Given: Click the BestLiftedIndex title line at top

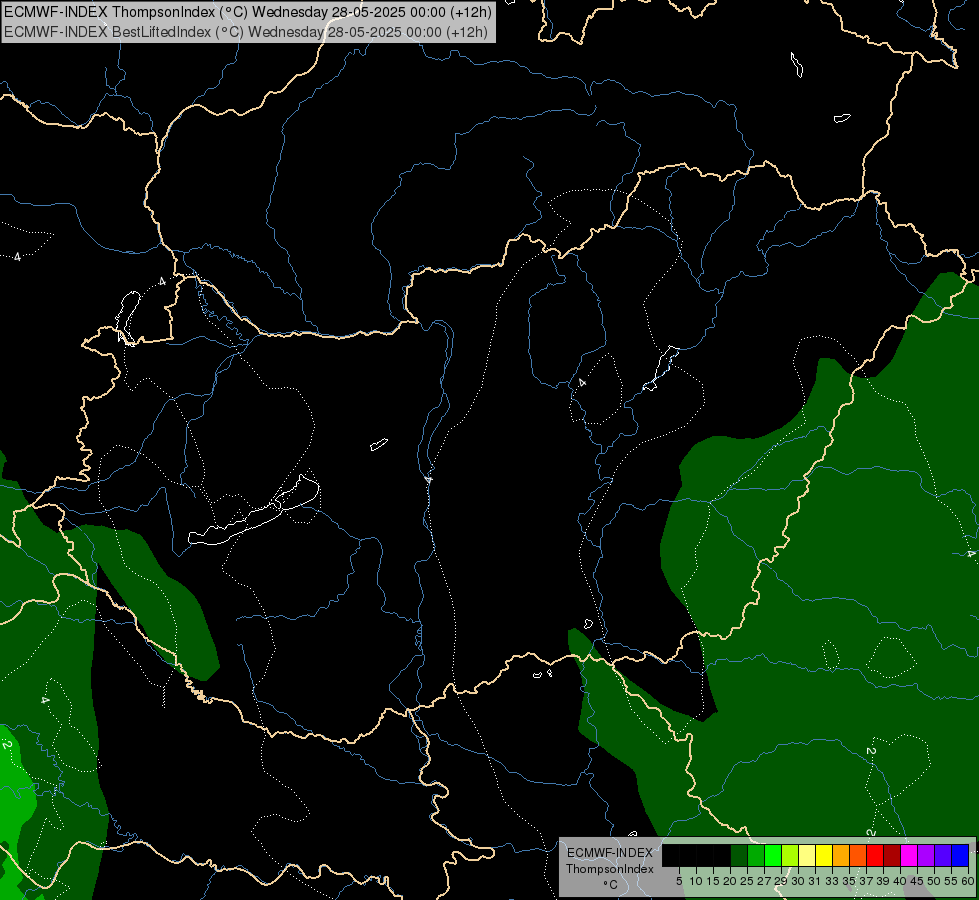Looking at the screenshot, I should [246, 32].
